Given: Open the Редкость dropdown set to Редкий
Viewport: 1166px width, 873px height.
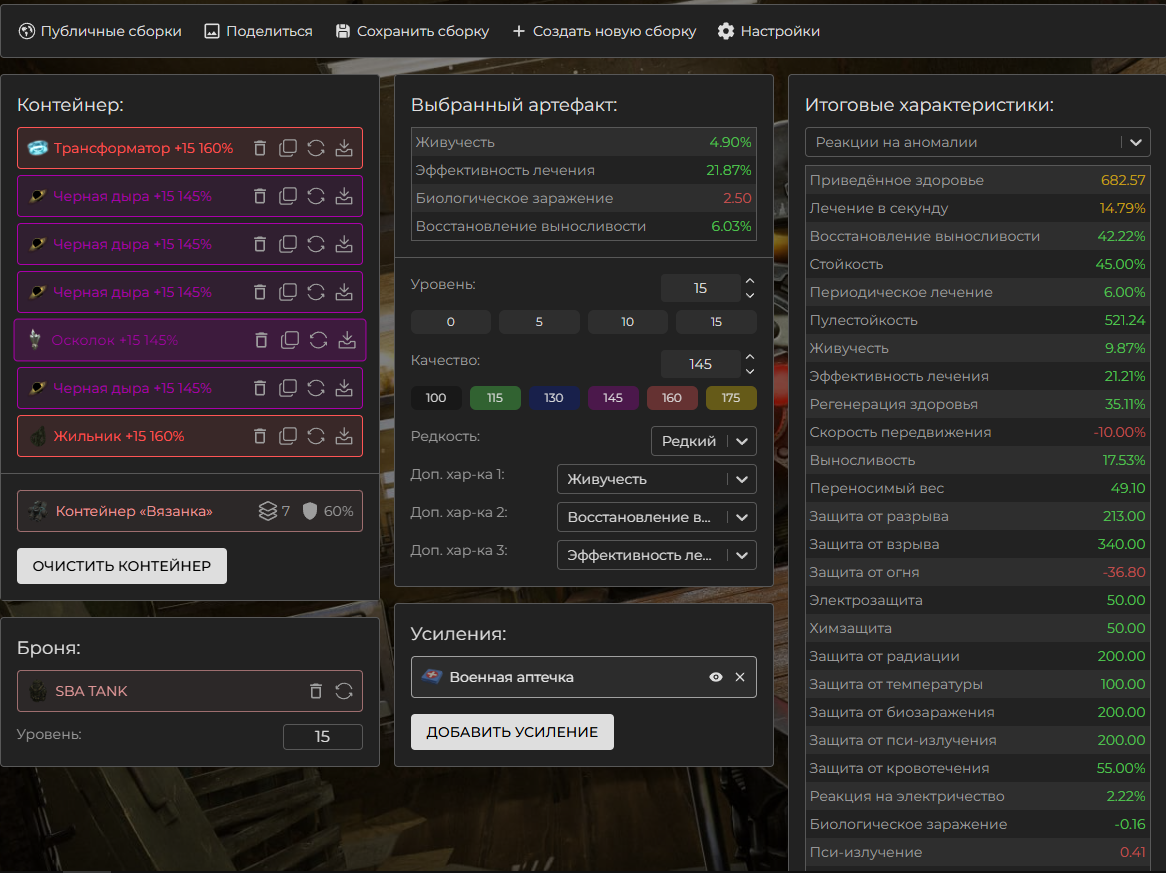Looking at the screenshot, I should pyautogui.click(x=703, y=441).
